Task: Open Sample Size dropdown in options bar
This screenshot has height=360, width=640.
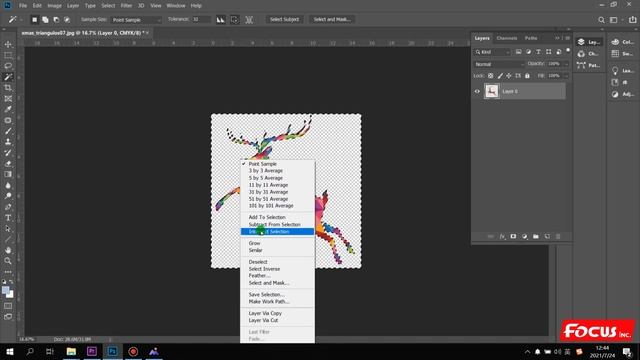Action: coord(136,20)
